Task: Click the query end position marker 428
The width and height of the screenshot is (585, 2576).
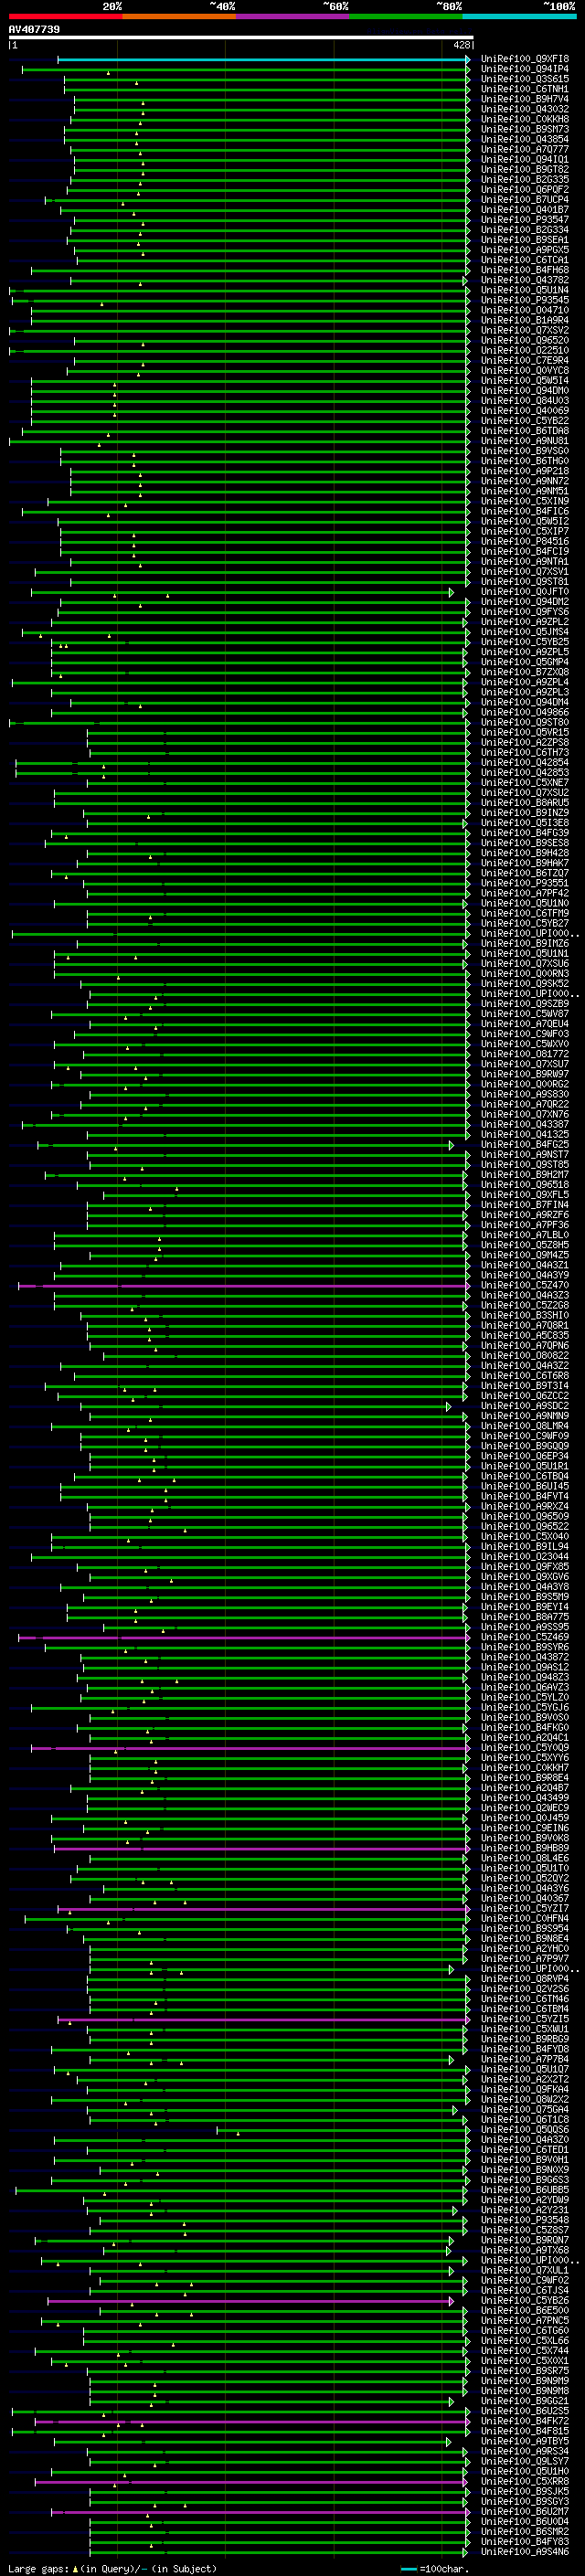Action: click(461, 45)
